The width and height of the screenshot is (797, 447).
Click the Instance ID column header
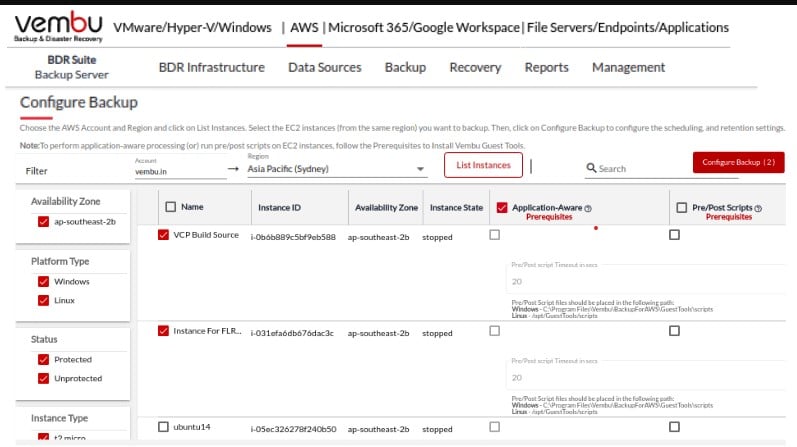(x=279, y=207)
